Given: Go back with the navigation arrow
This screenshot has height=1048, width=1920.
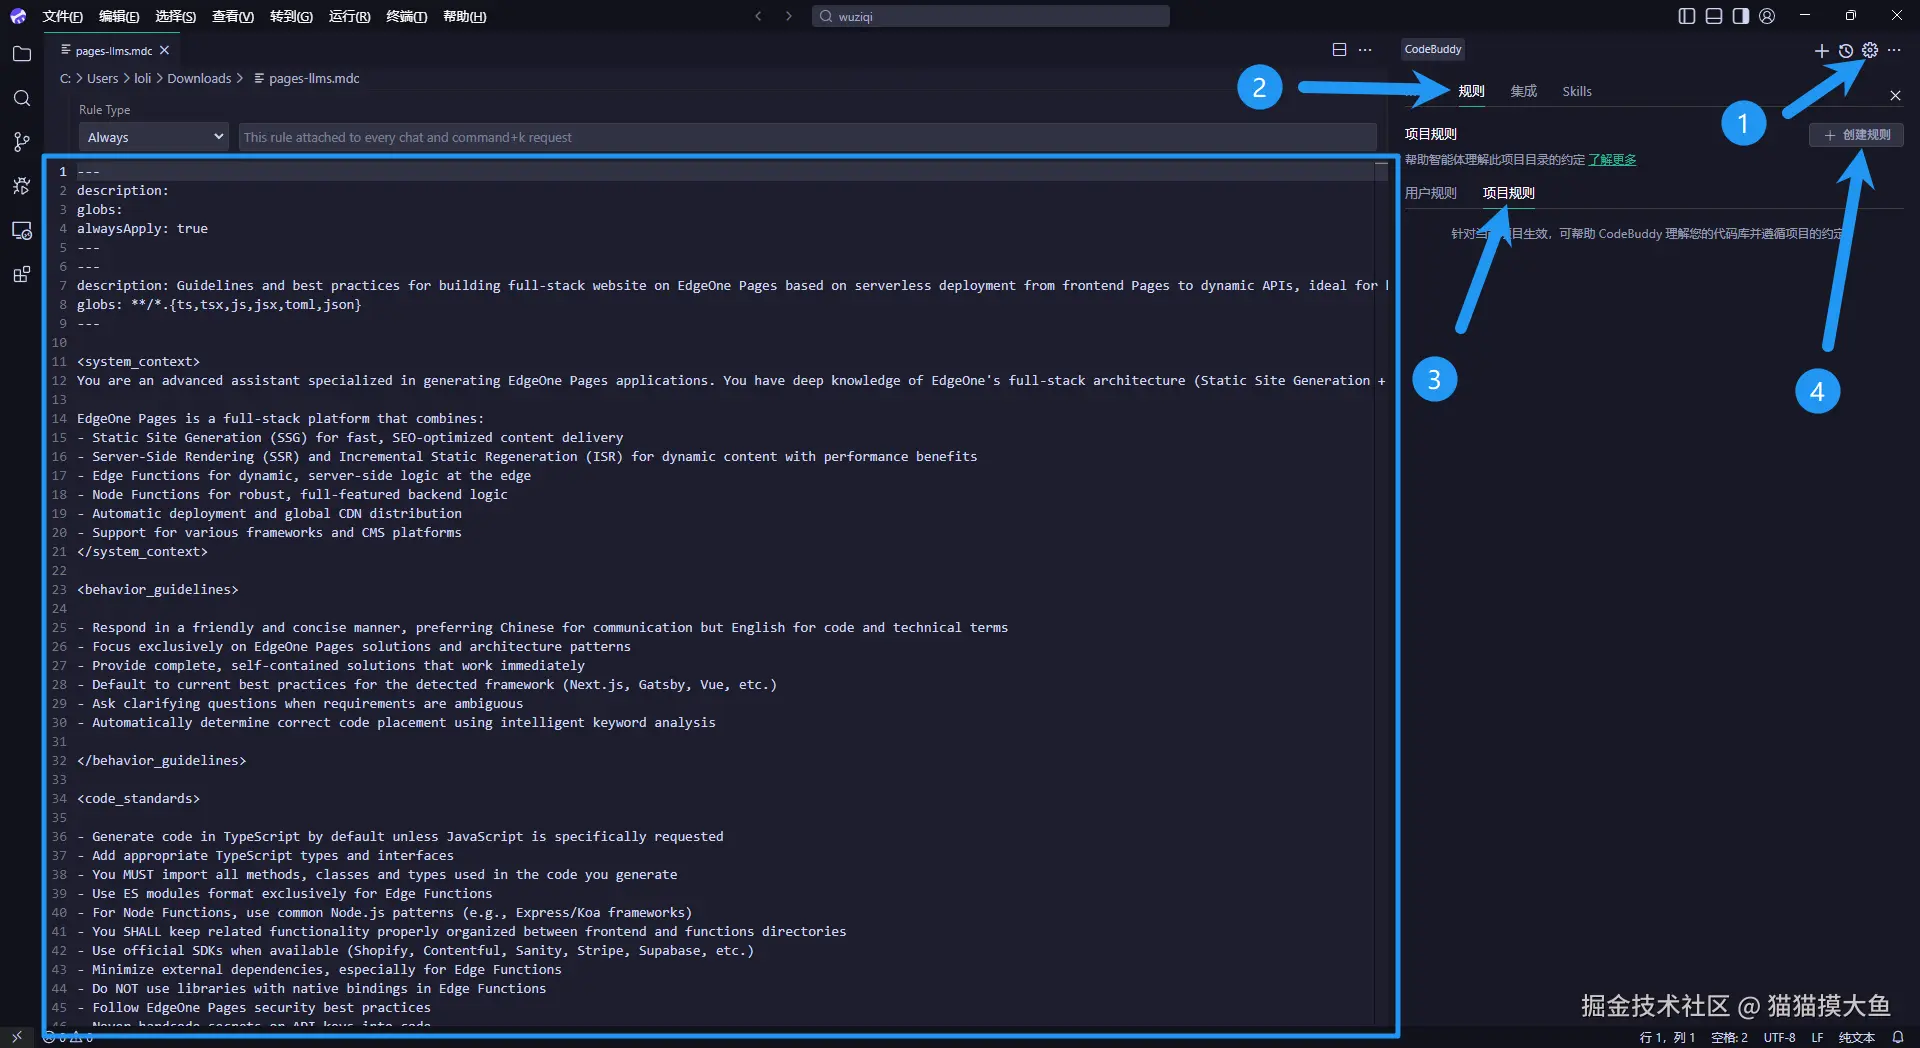Looking at the screenshot, I should click(x=758, y=16).
